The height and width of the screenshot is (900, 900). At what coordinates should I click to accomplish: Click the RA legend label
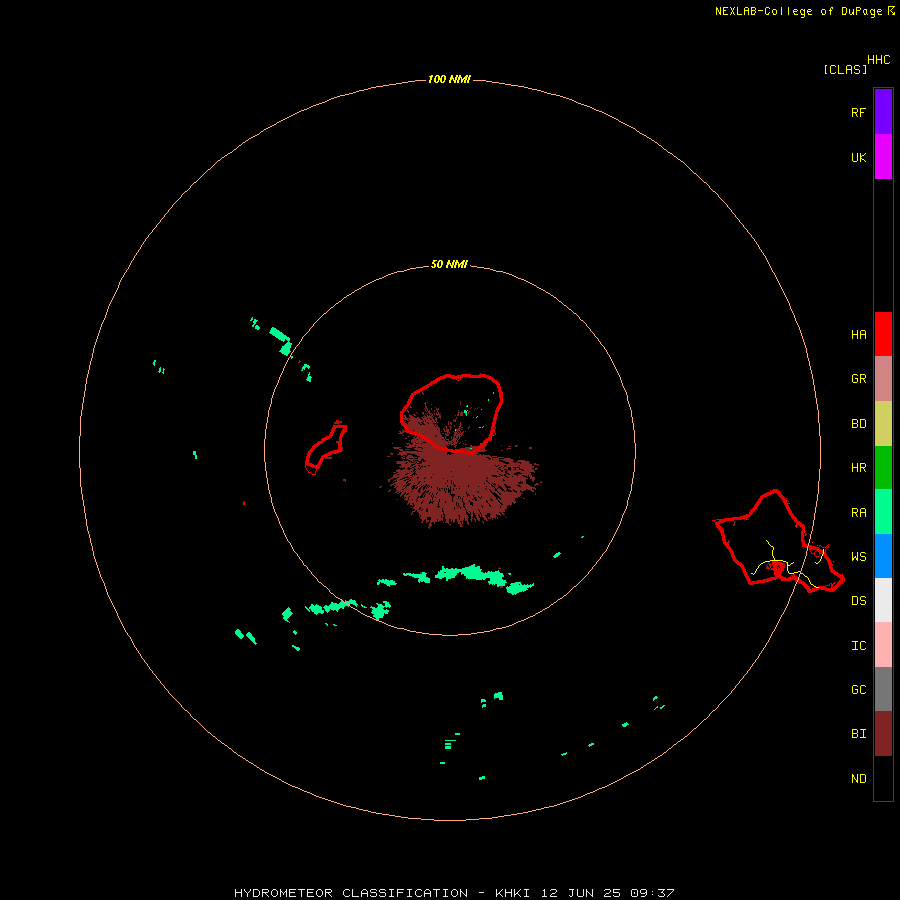click(858, 513)
